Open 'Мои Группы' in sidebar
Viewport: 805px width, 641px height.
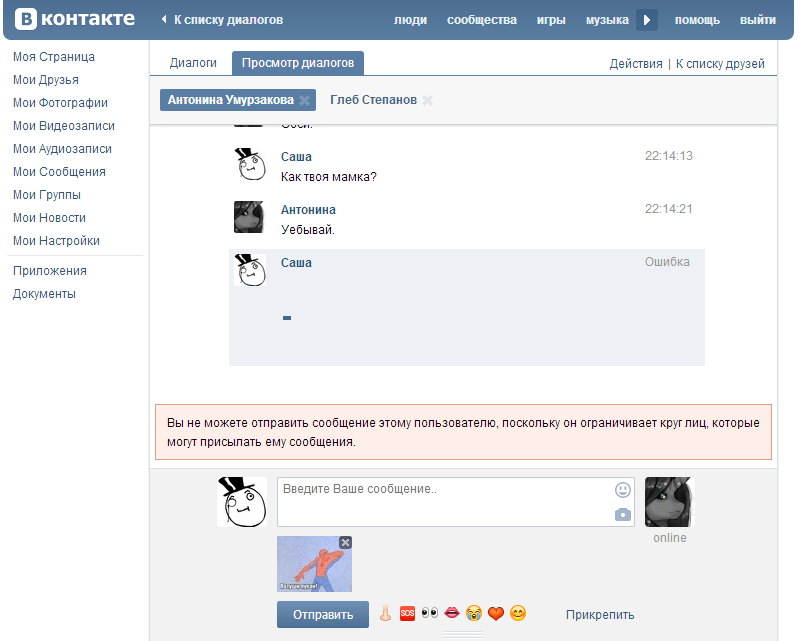point(47,195)
